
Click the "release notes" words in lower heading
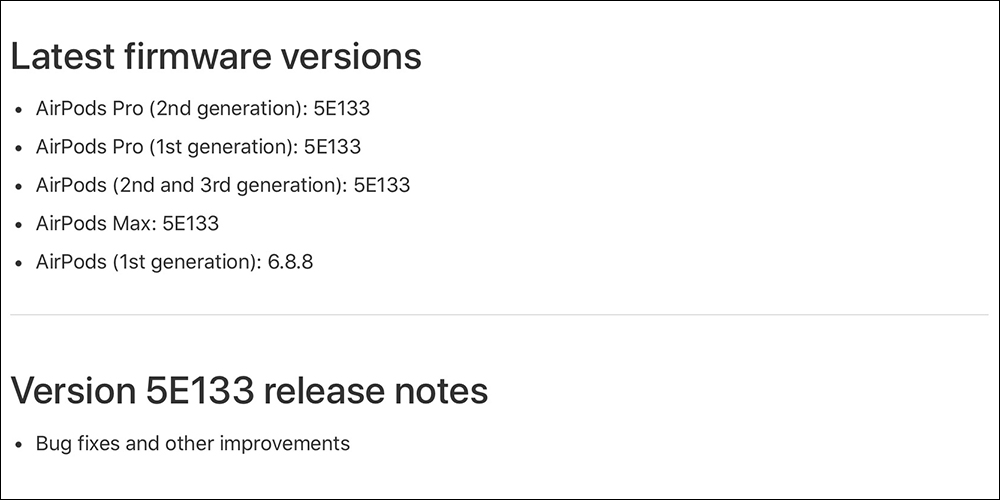(x=376, y=390)
